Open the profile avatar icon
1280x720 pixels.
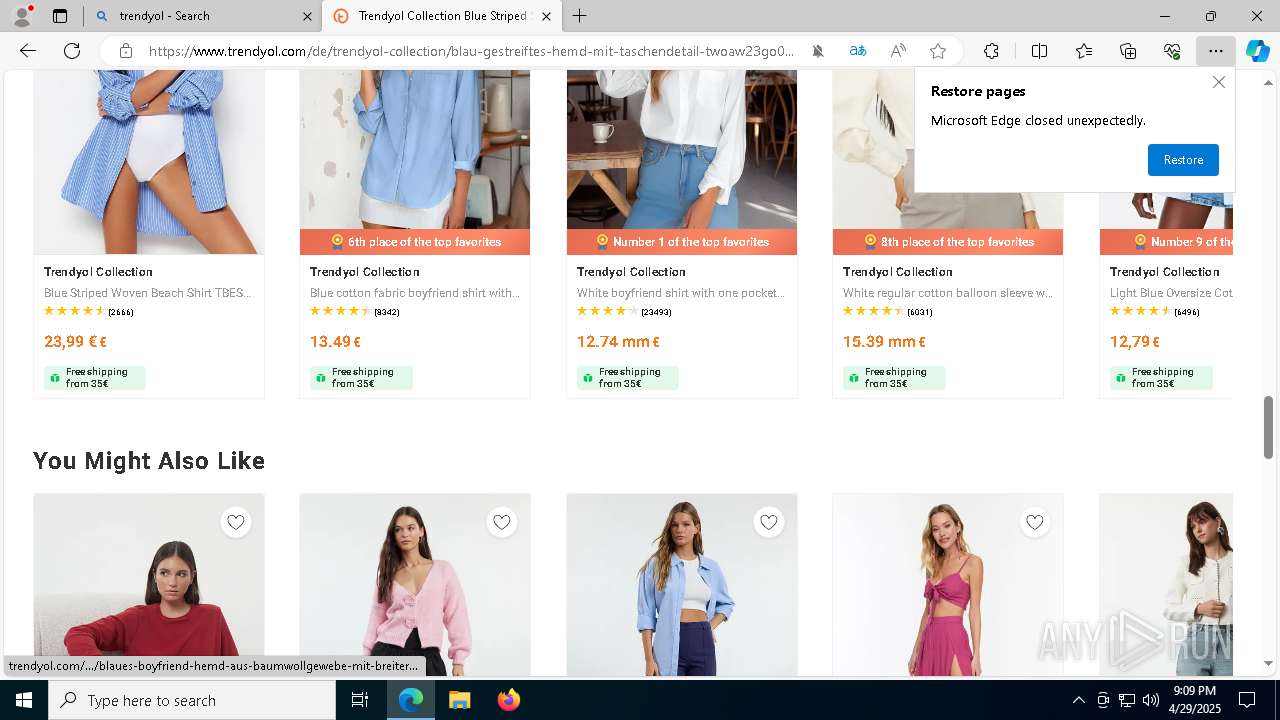[x=21, y=16]
